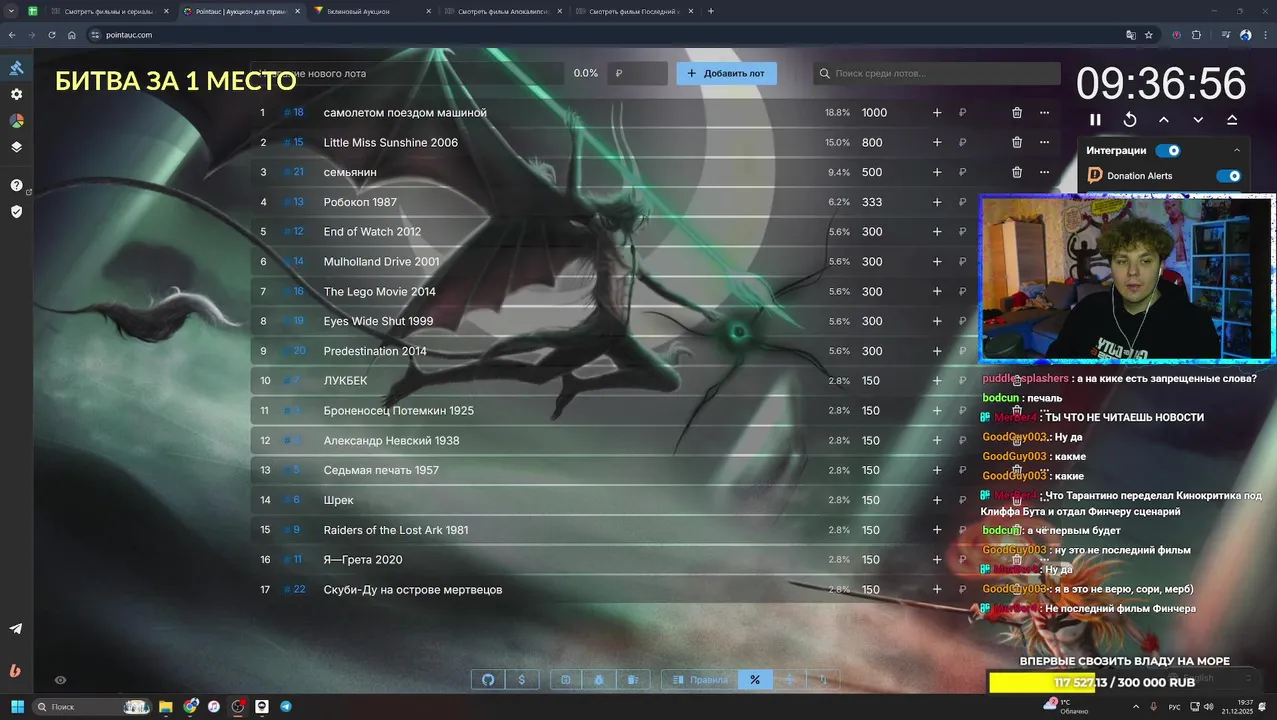The image size is (1277, 720).
Task: Open help question mark in sidebar
Action: 16,185
